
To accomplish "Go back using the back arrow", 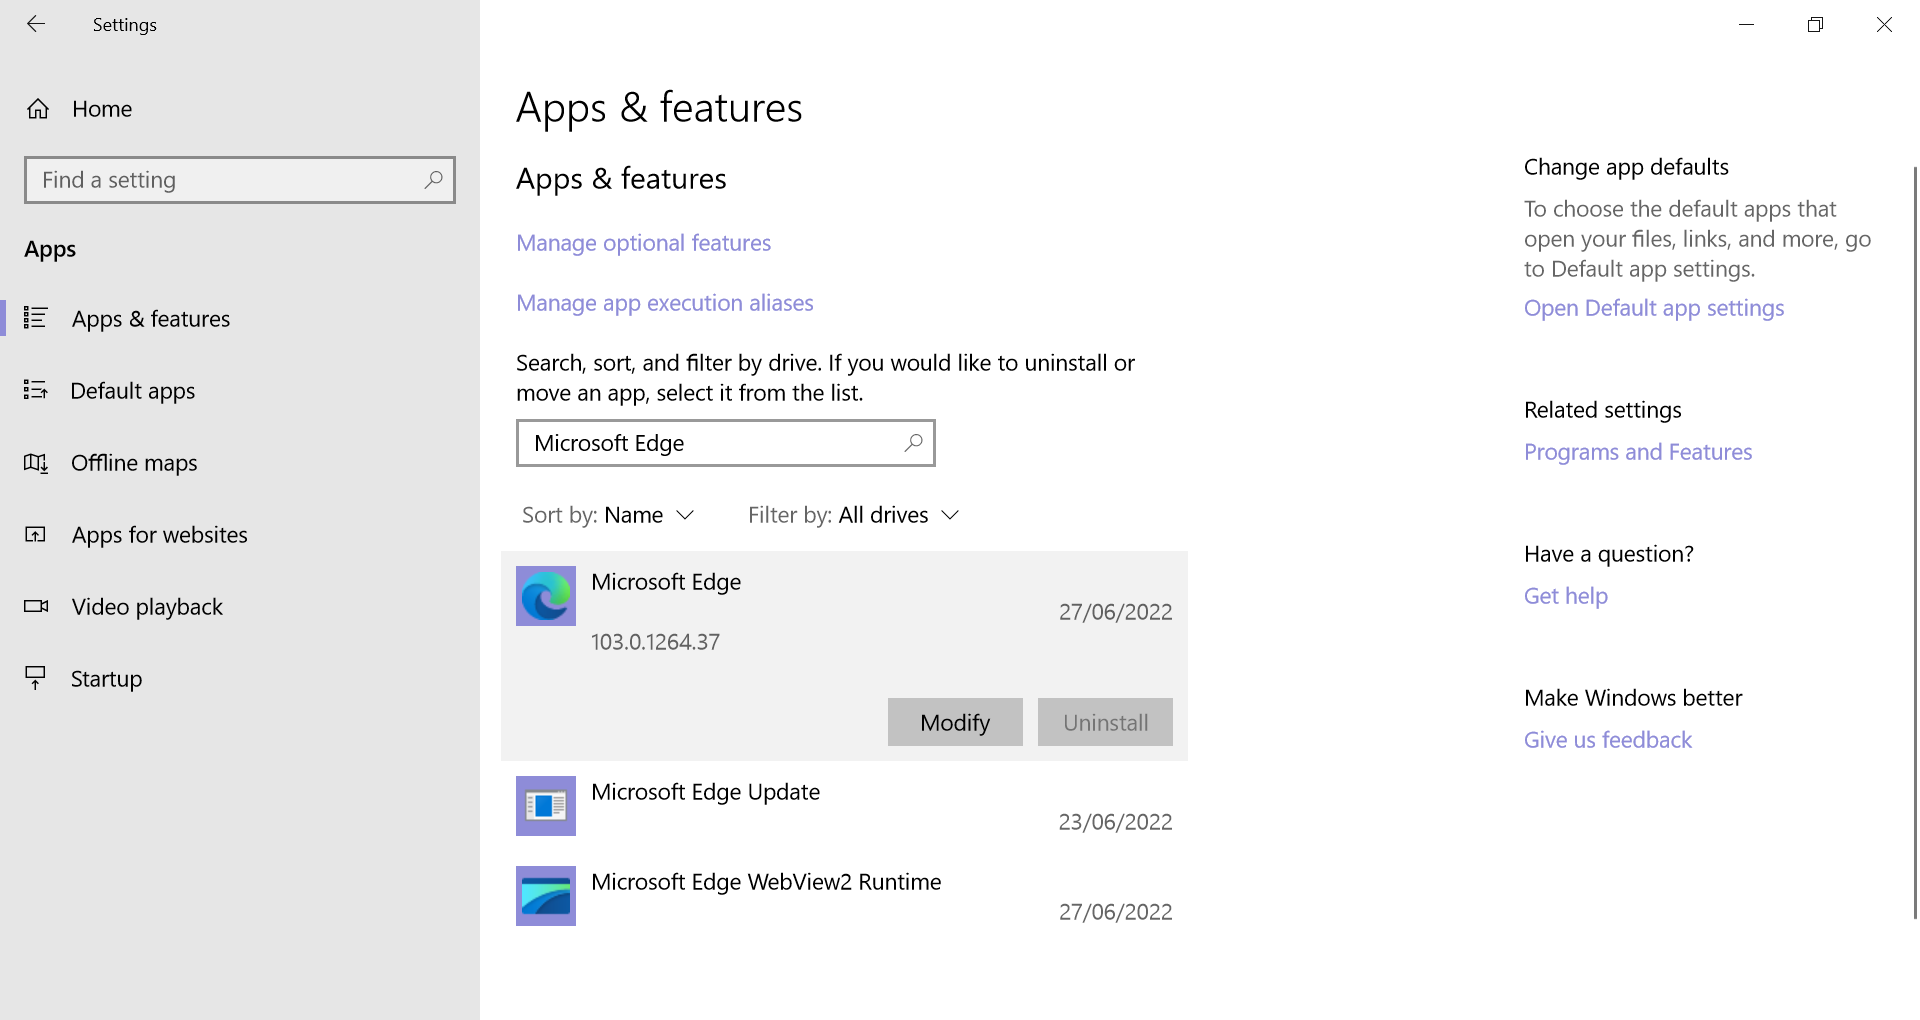I will point(36,24).
